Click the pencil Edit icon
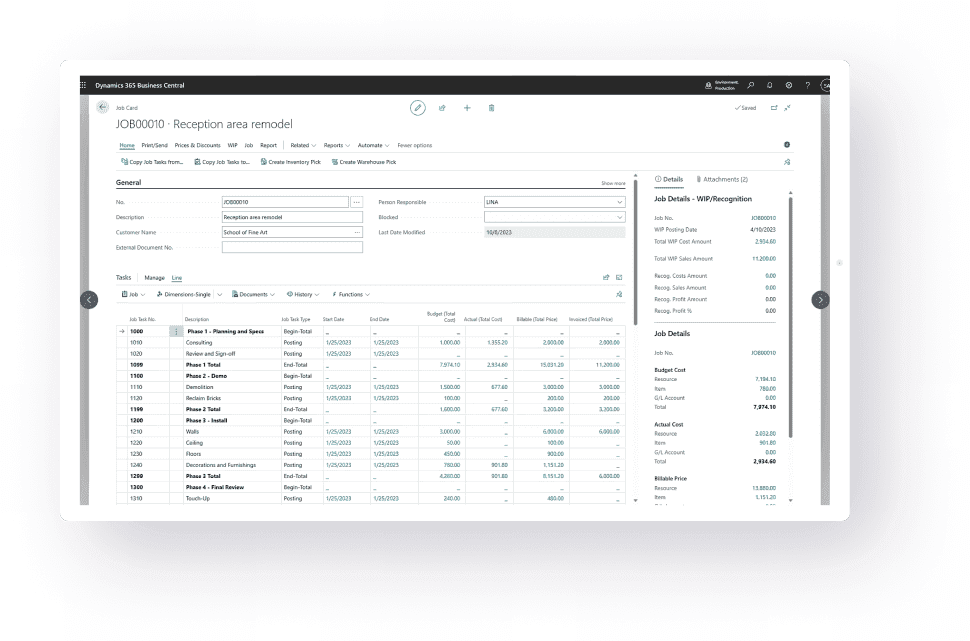The image size is (970, 641). point(418,108)
